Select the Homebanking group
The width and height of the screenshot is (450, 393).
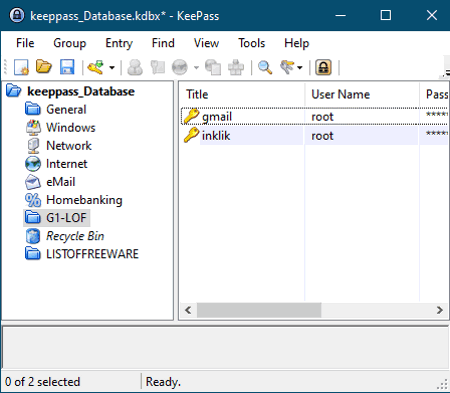(x=84, y=200)
